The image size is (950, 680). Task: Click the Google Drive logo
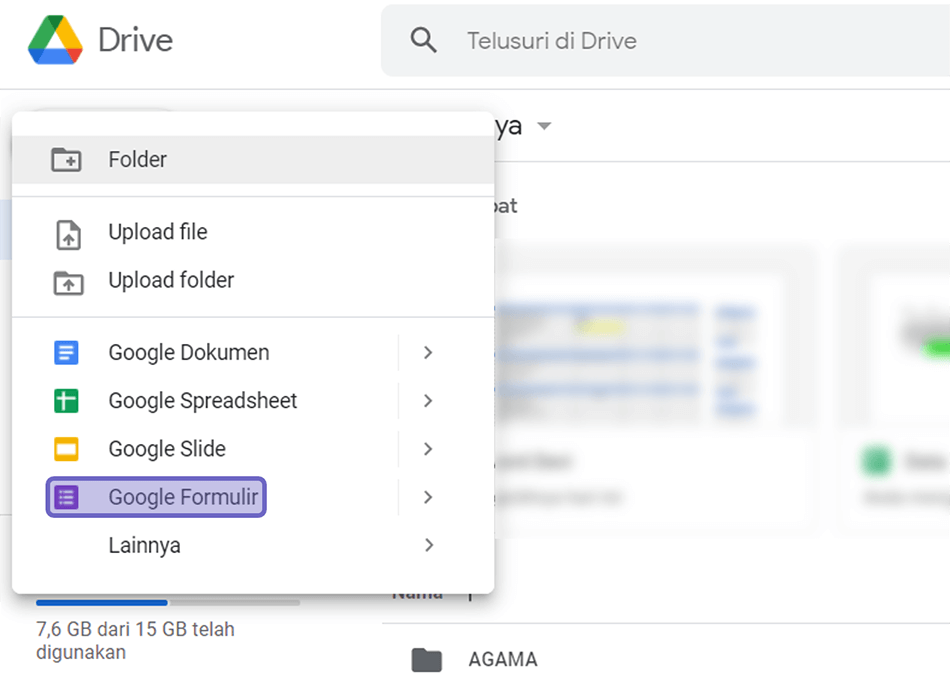[55, 40]
